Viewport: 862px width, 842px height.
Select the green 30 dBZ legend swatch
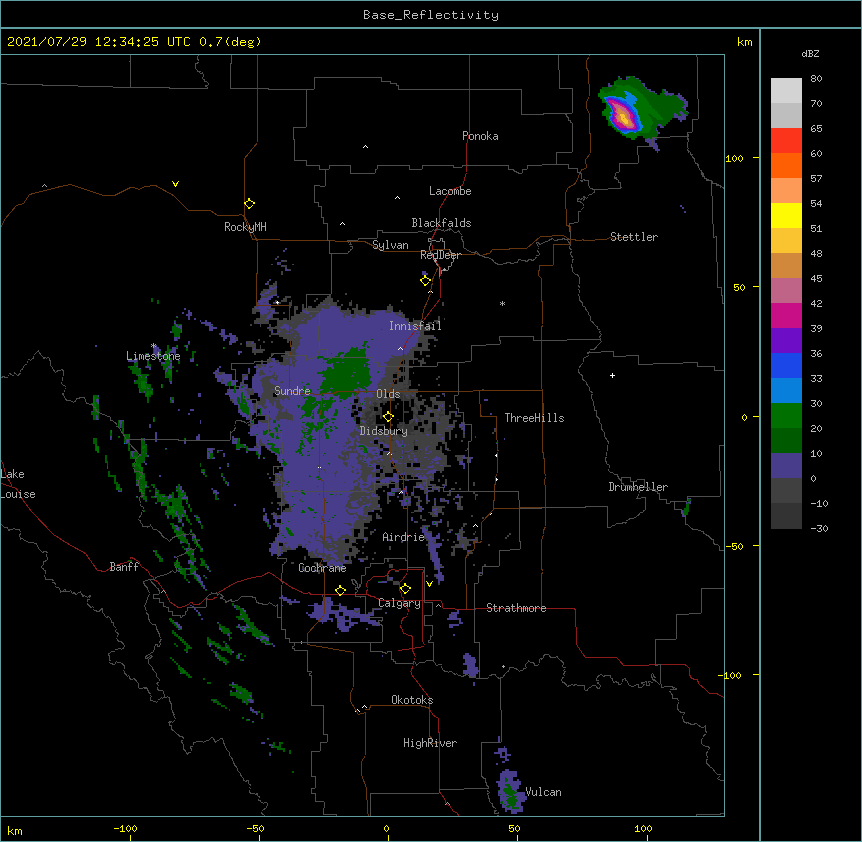[x=786, y=416]
